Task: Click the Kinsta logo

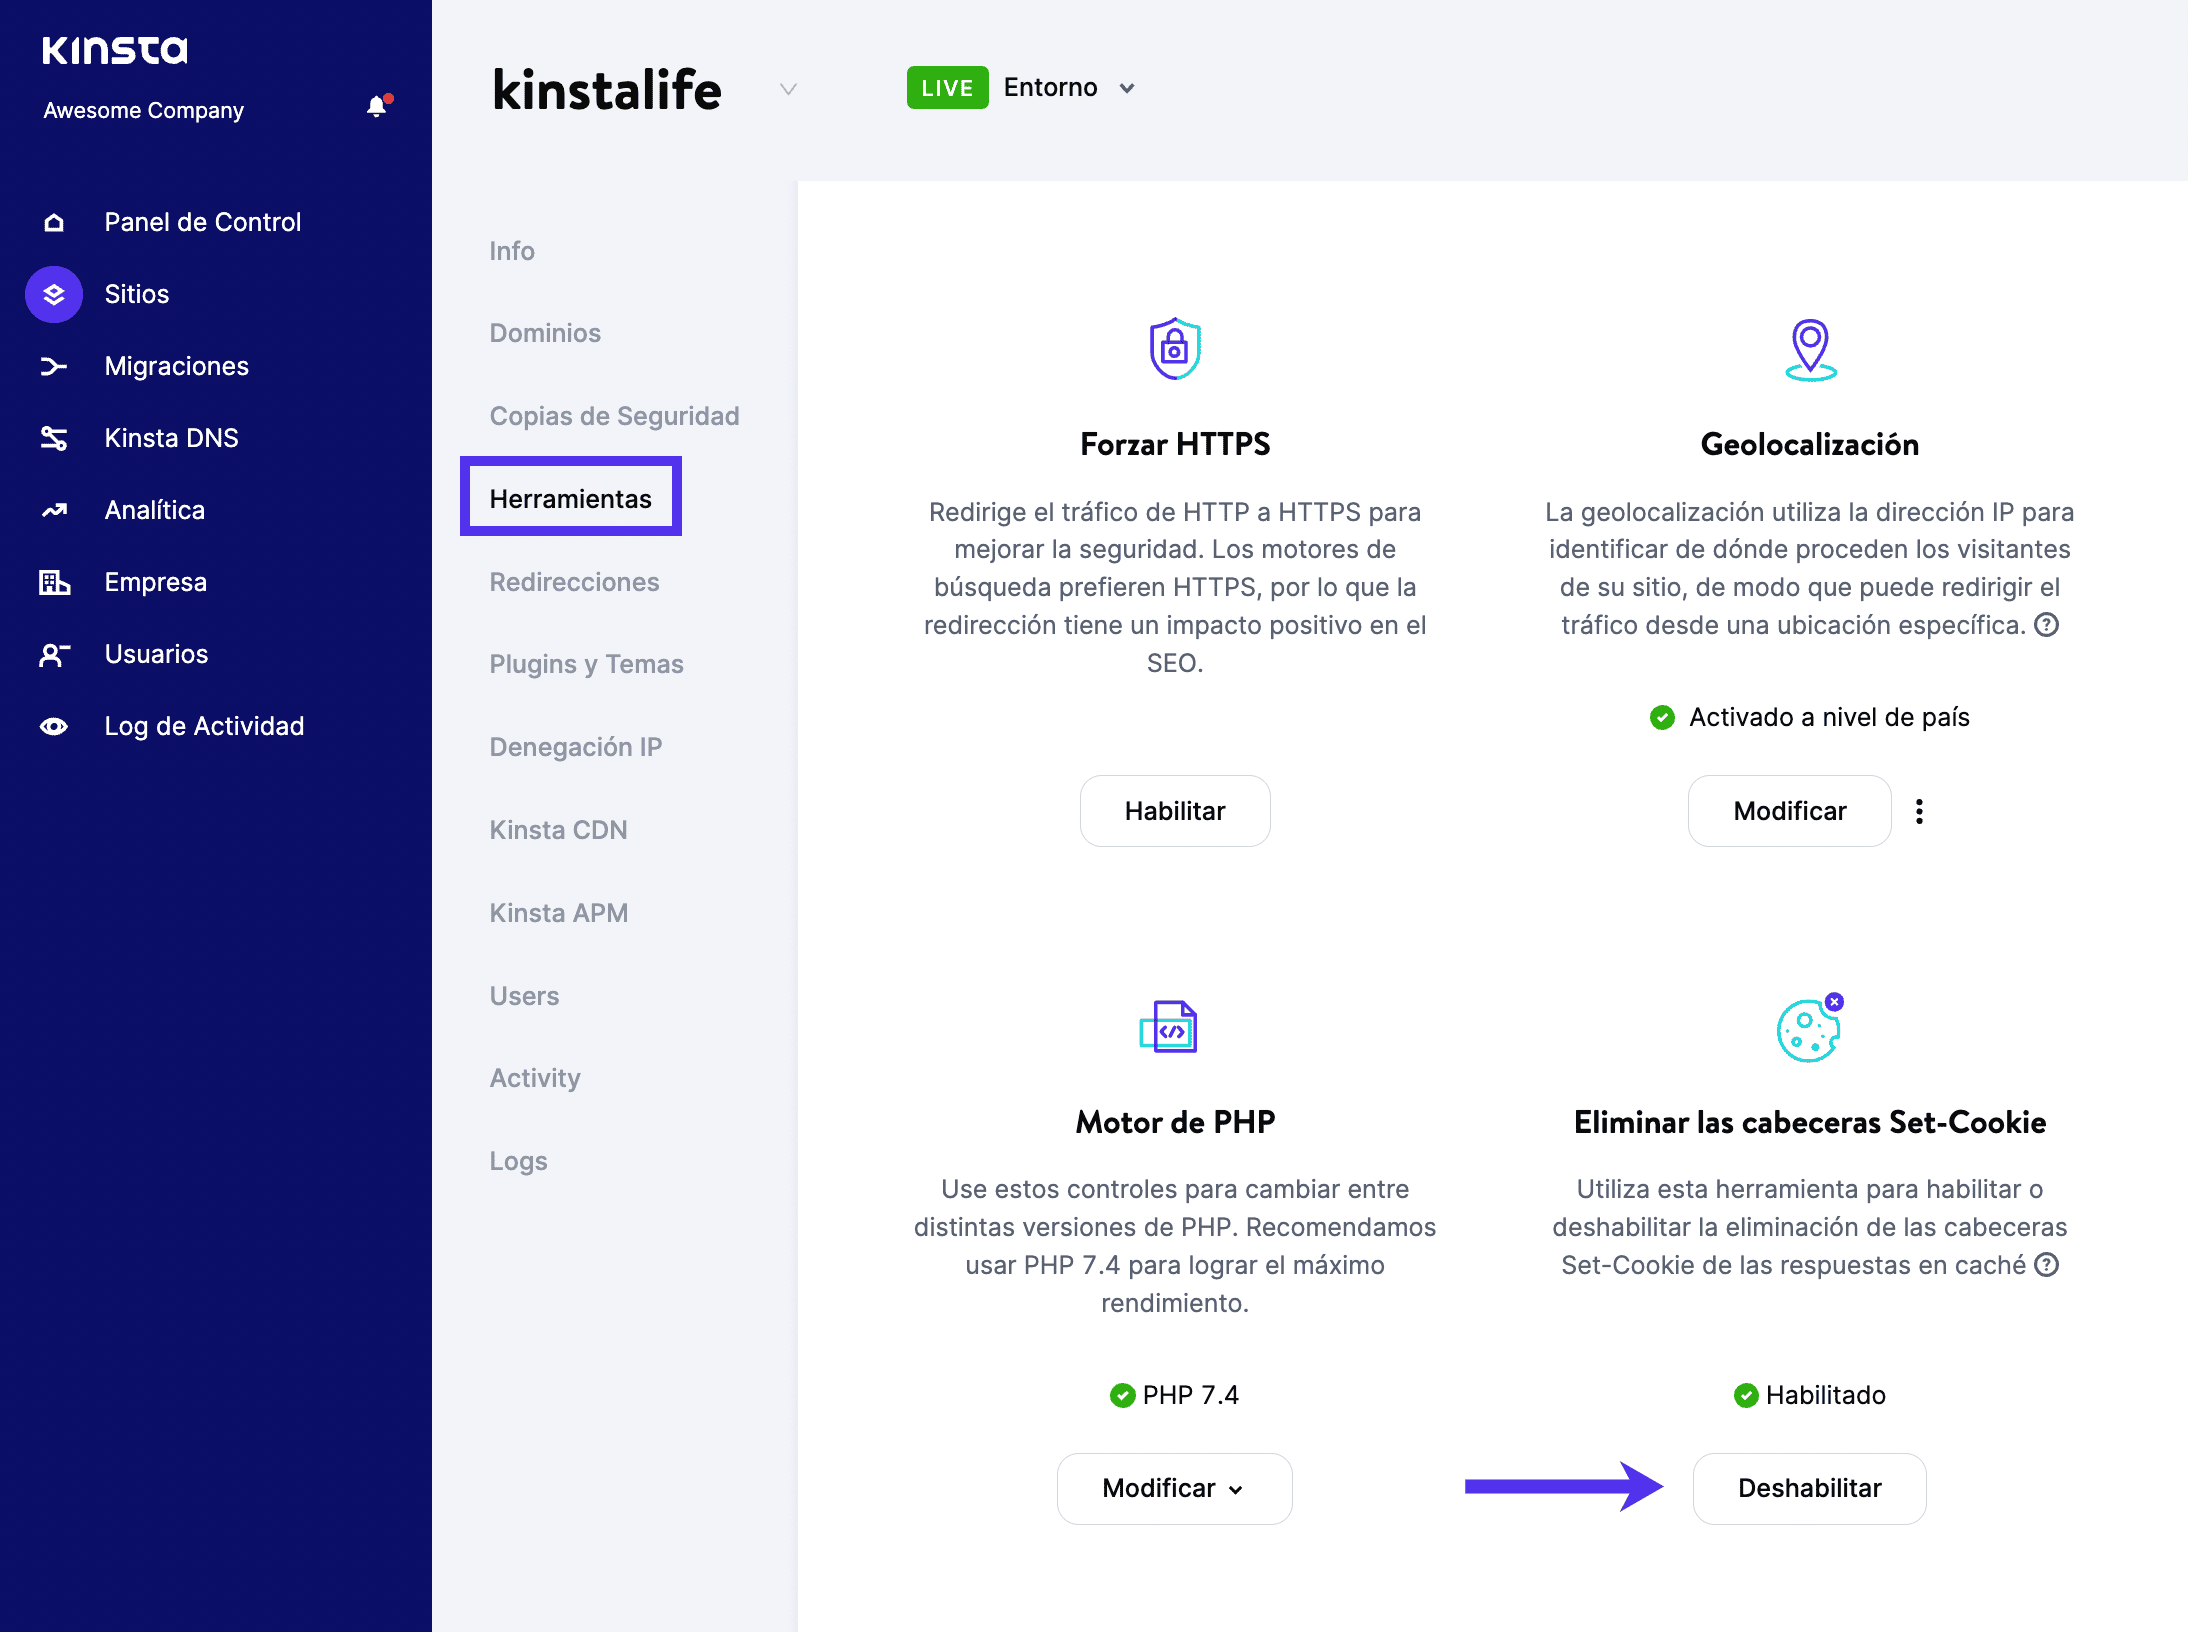Action: point(114,48)
